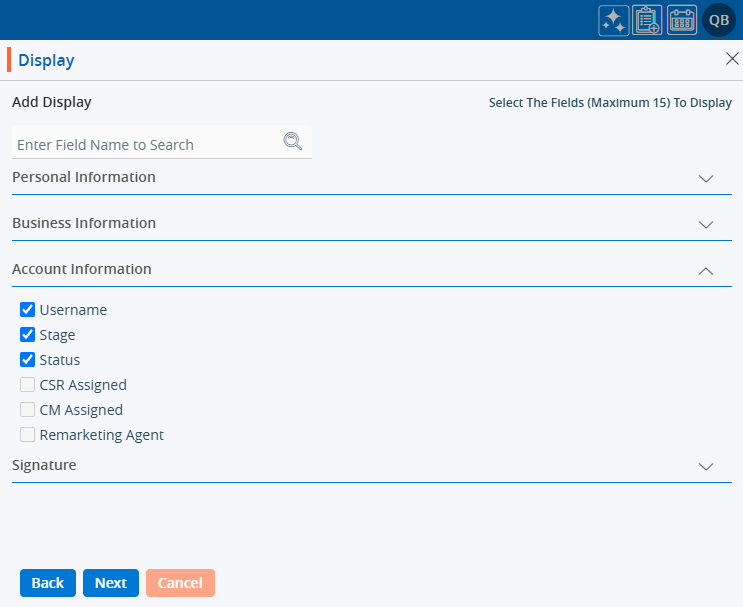
Task: Expand the Signature section chevron
Action: (x=706, y=466)
